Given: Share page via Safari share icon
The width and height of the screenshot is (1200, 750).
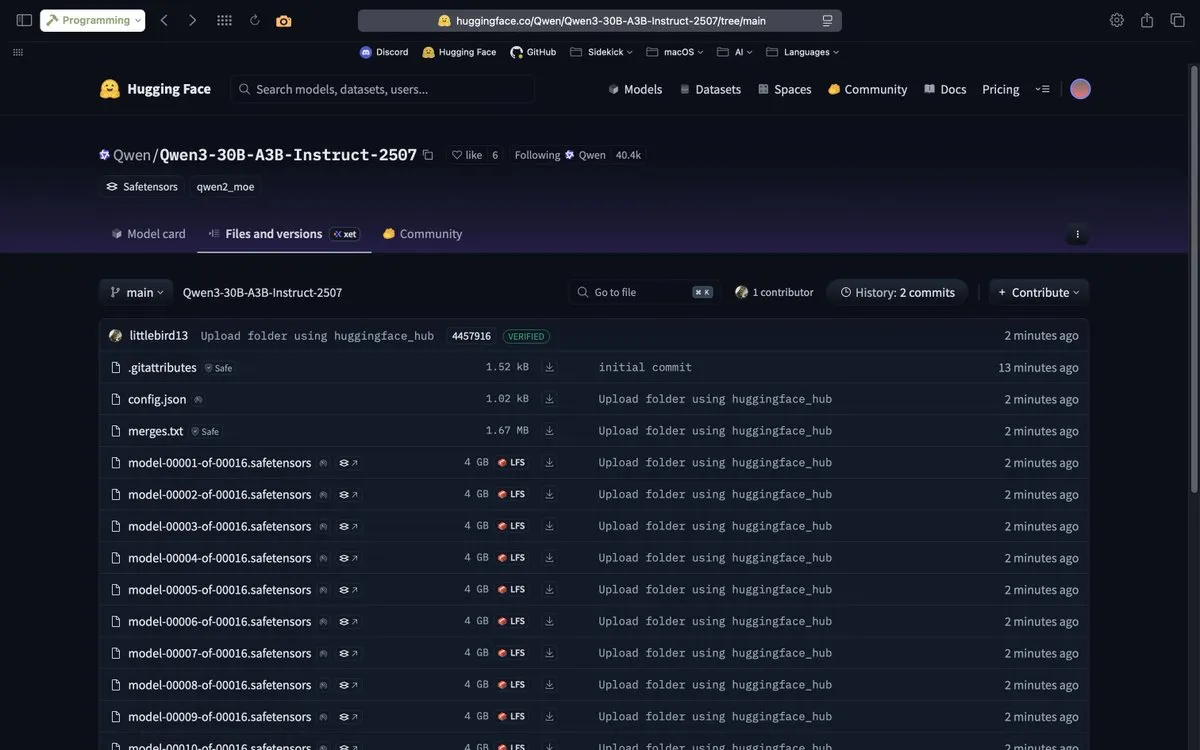Looking at the screenshot, I should 1147,20.
